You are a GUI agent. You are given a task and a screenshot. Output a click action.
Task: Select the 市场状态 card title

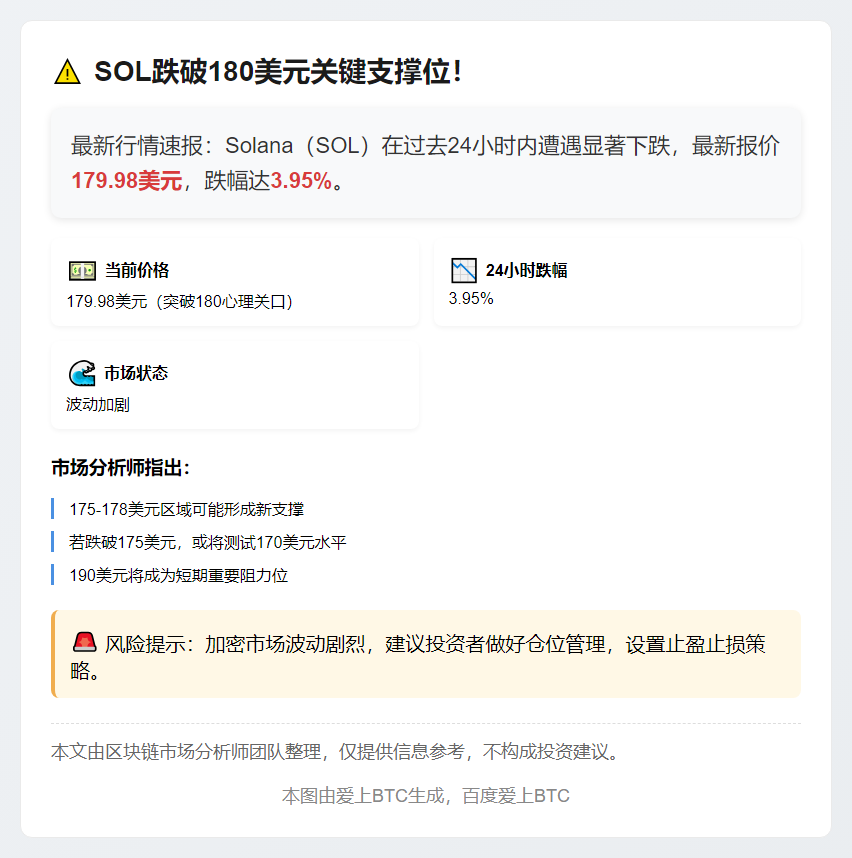tap(136, 373)
